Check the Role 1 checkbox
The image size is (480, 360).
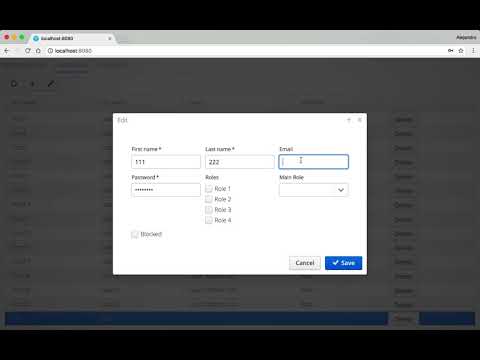coord(209,189)
